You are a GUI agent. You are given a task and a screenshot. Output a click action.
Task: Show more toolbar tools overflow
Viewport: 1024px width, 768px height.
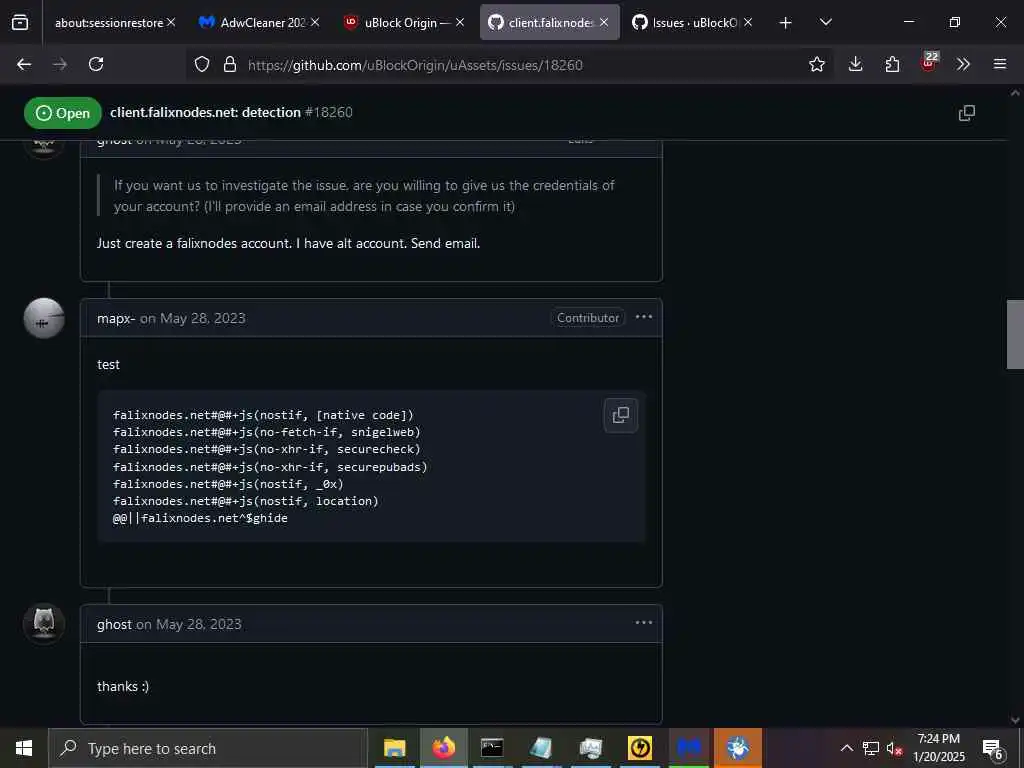click(x=963, y=64)
